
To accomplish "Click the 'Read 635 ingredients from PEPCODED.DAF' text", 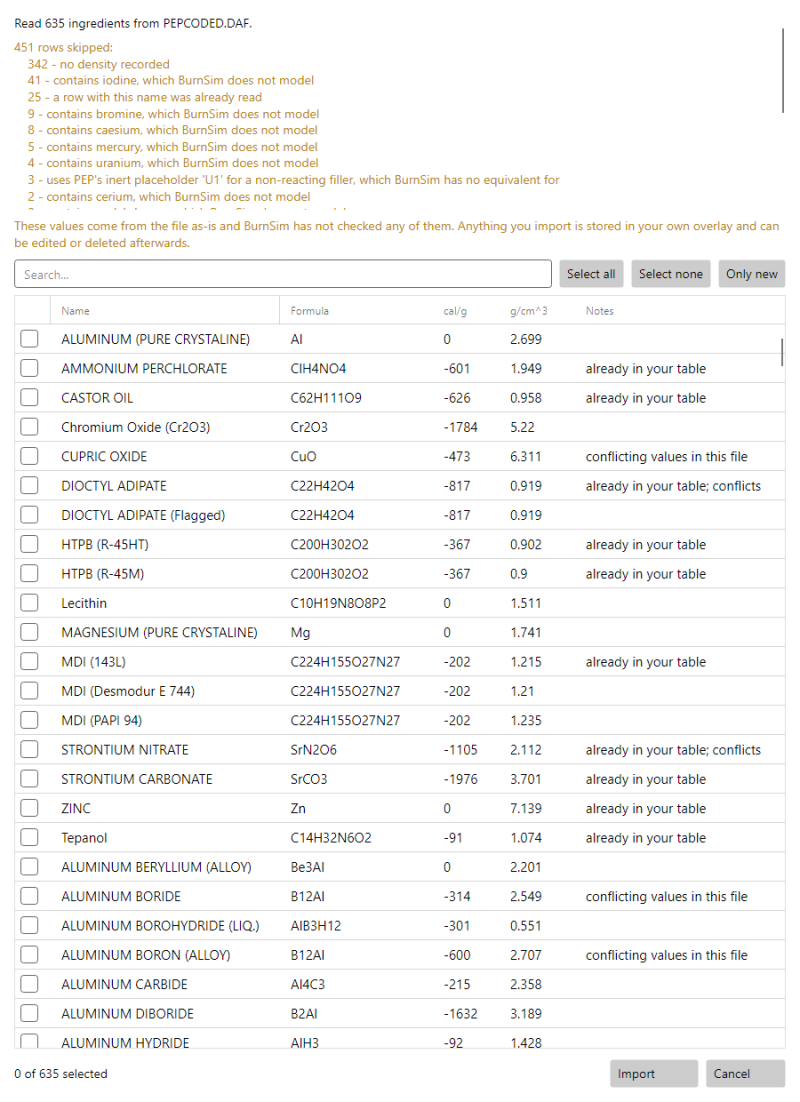I will click(x=133, y=23).
